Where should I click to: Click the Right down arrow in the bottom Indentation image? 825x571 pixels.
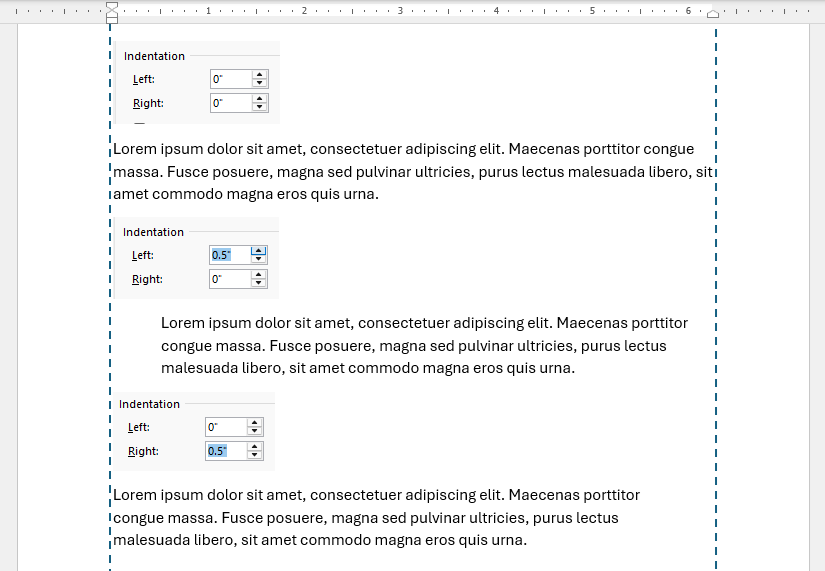[255, 455]
